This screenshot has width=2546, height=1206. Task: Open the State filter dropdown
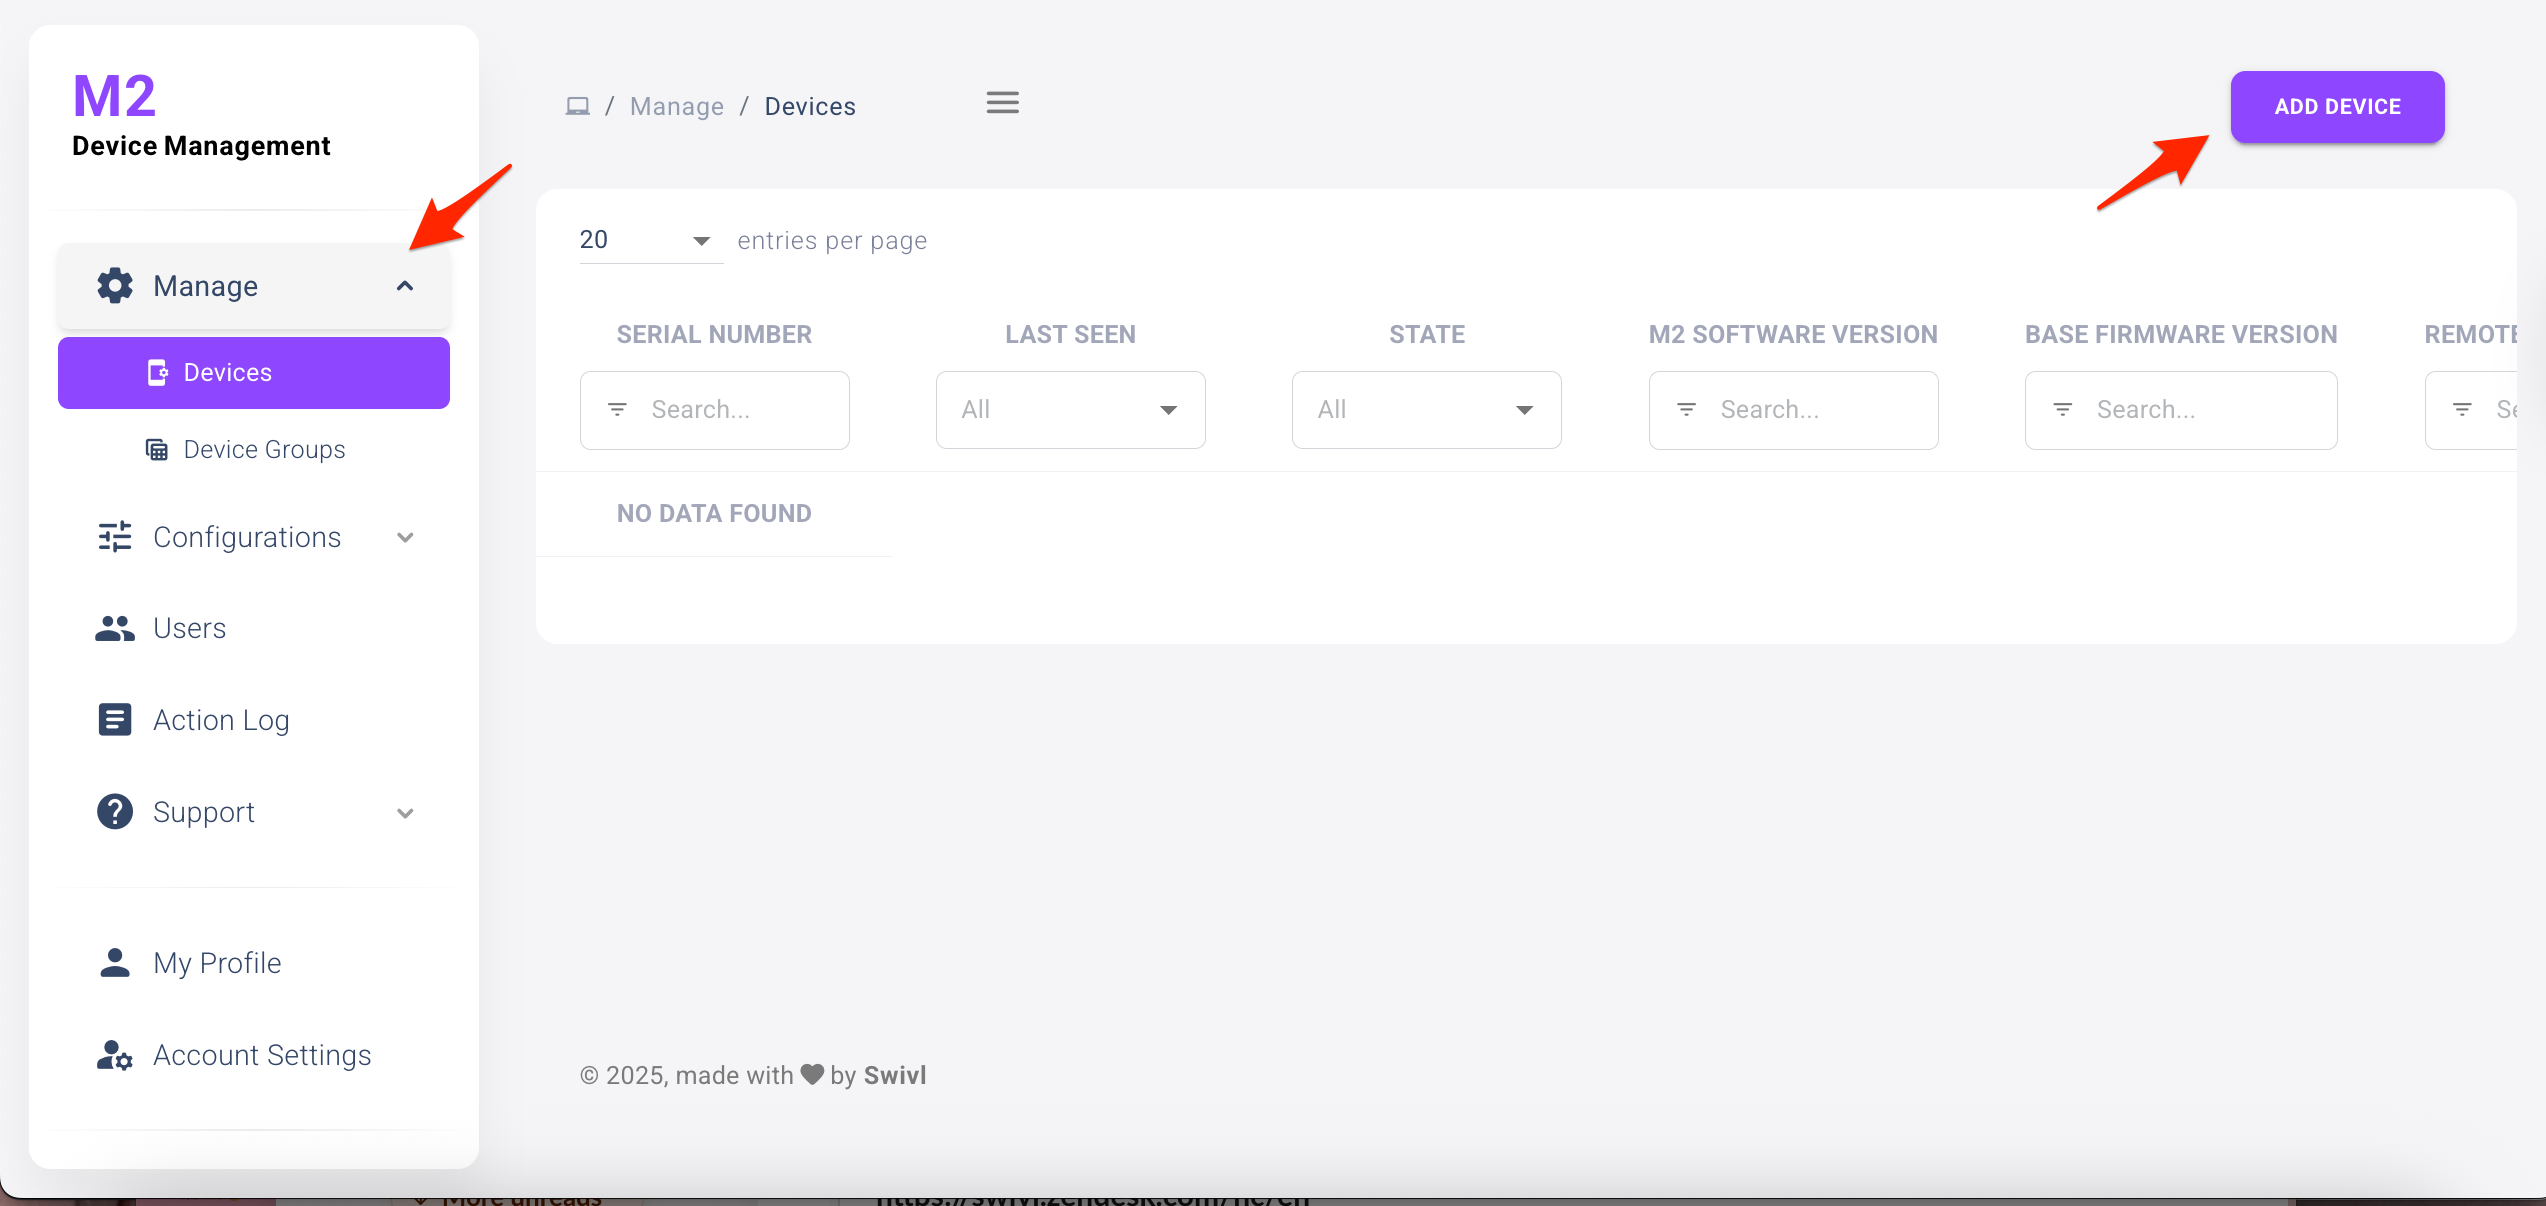tap(1426, 410)
